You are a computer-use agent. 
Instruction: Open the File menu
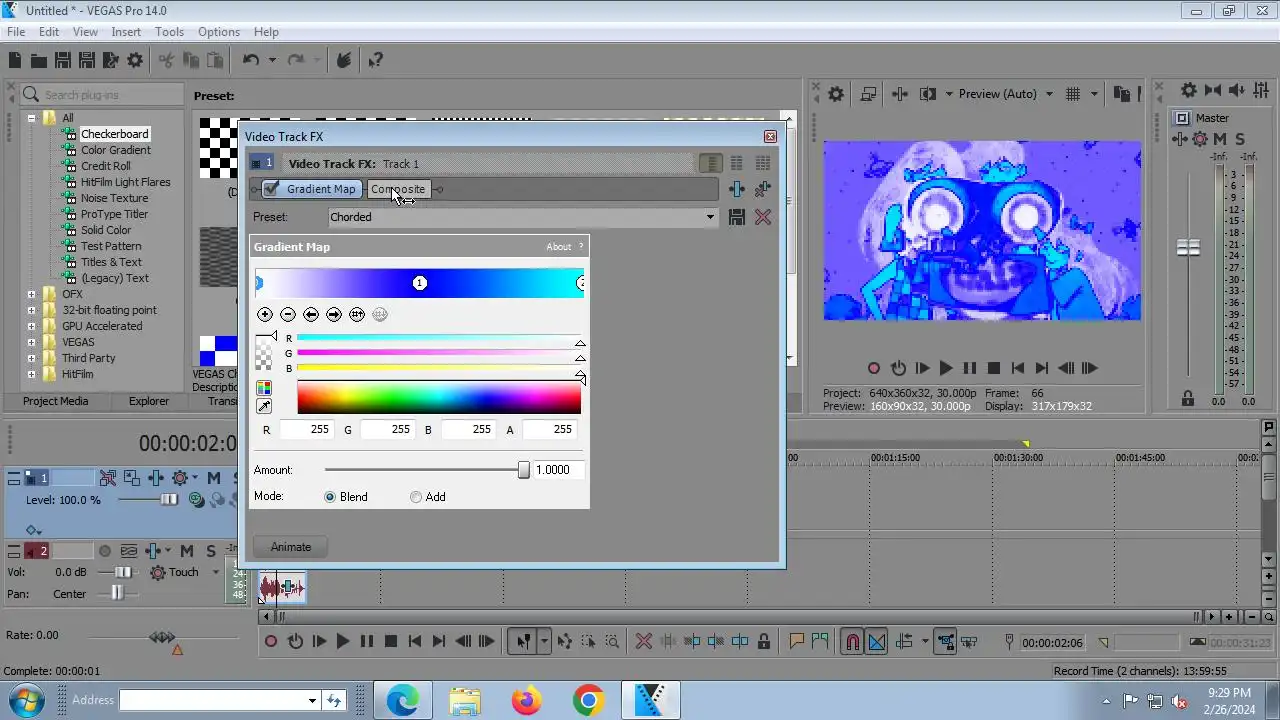tap(16, 32)
